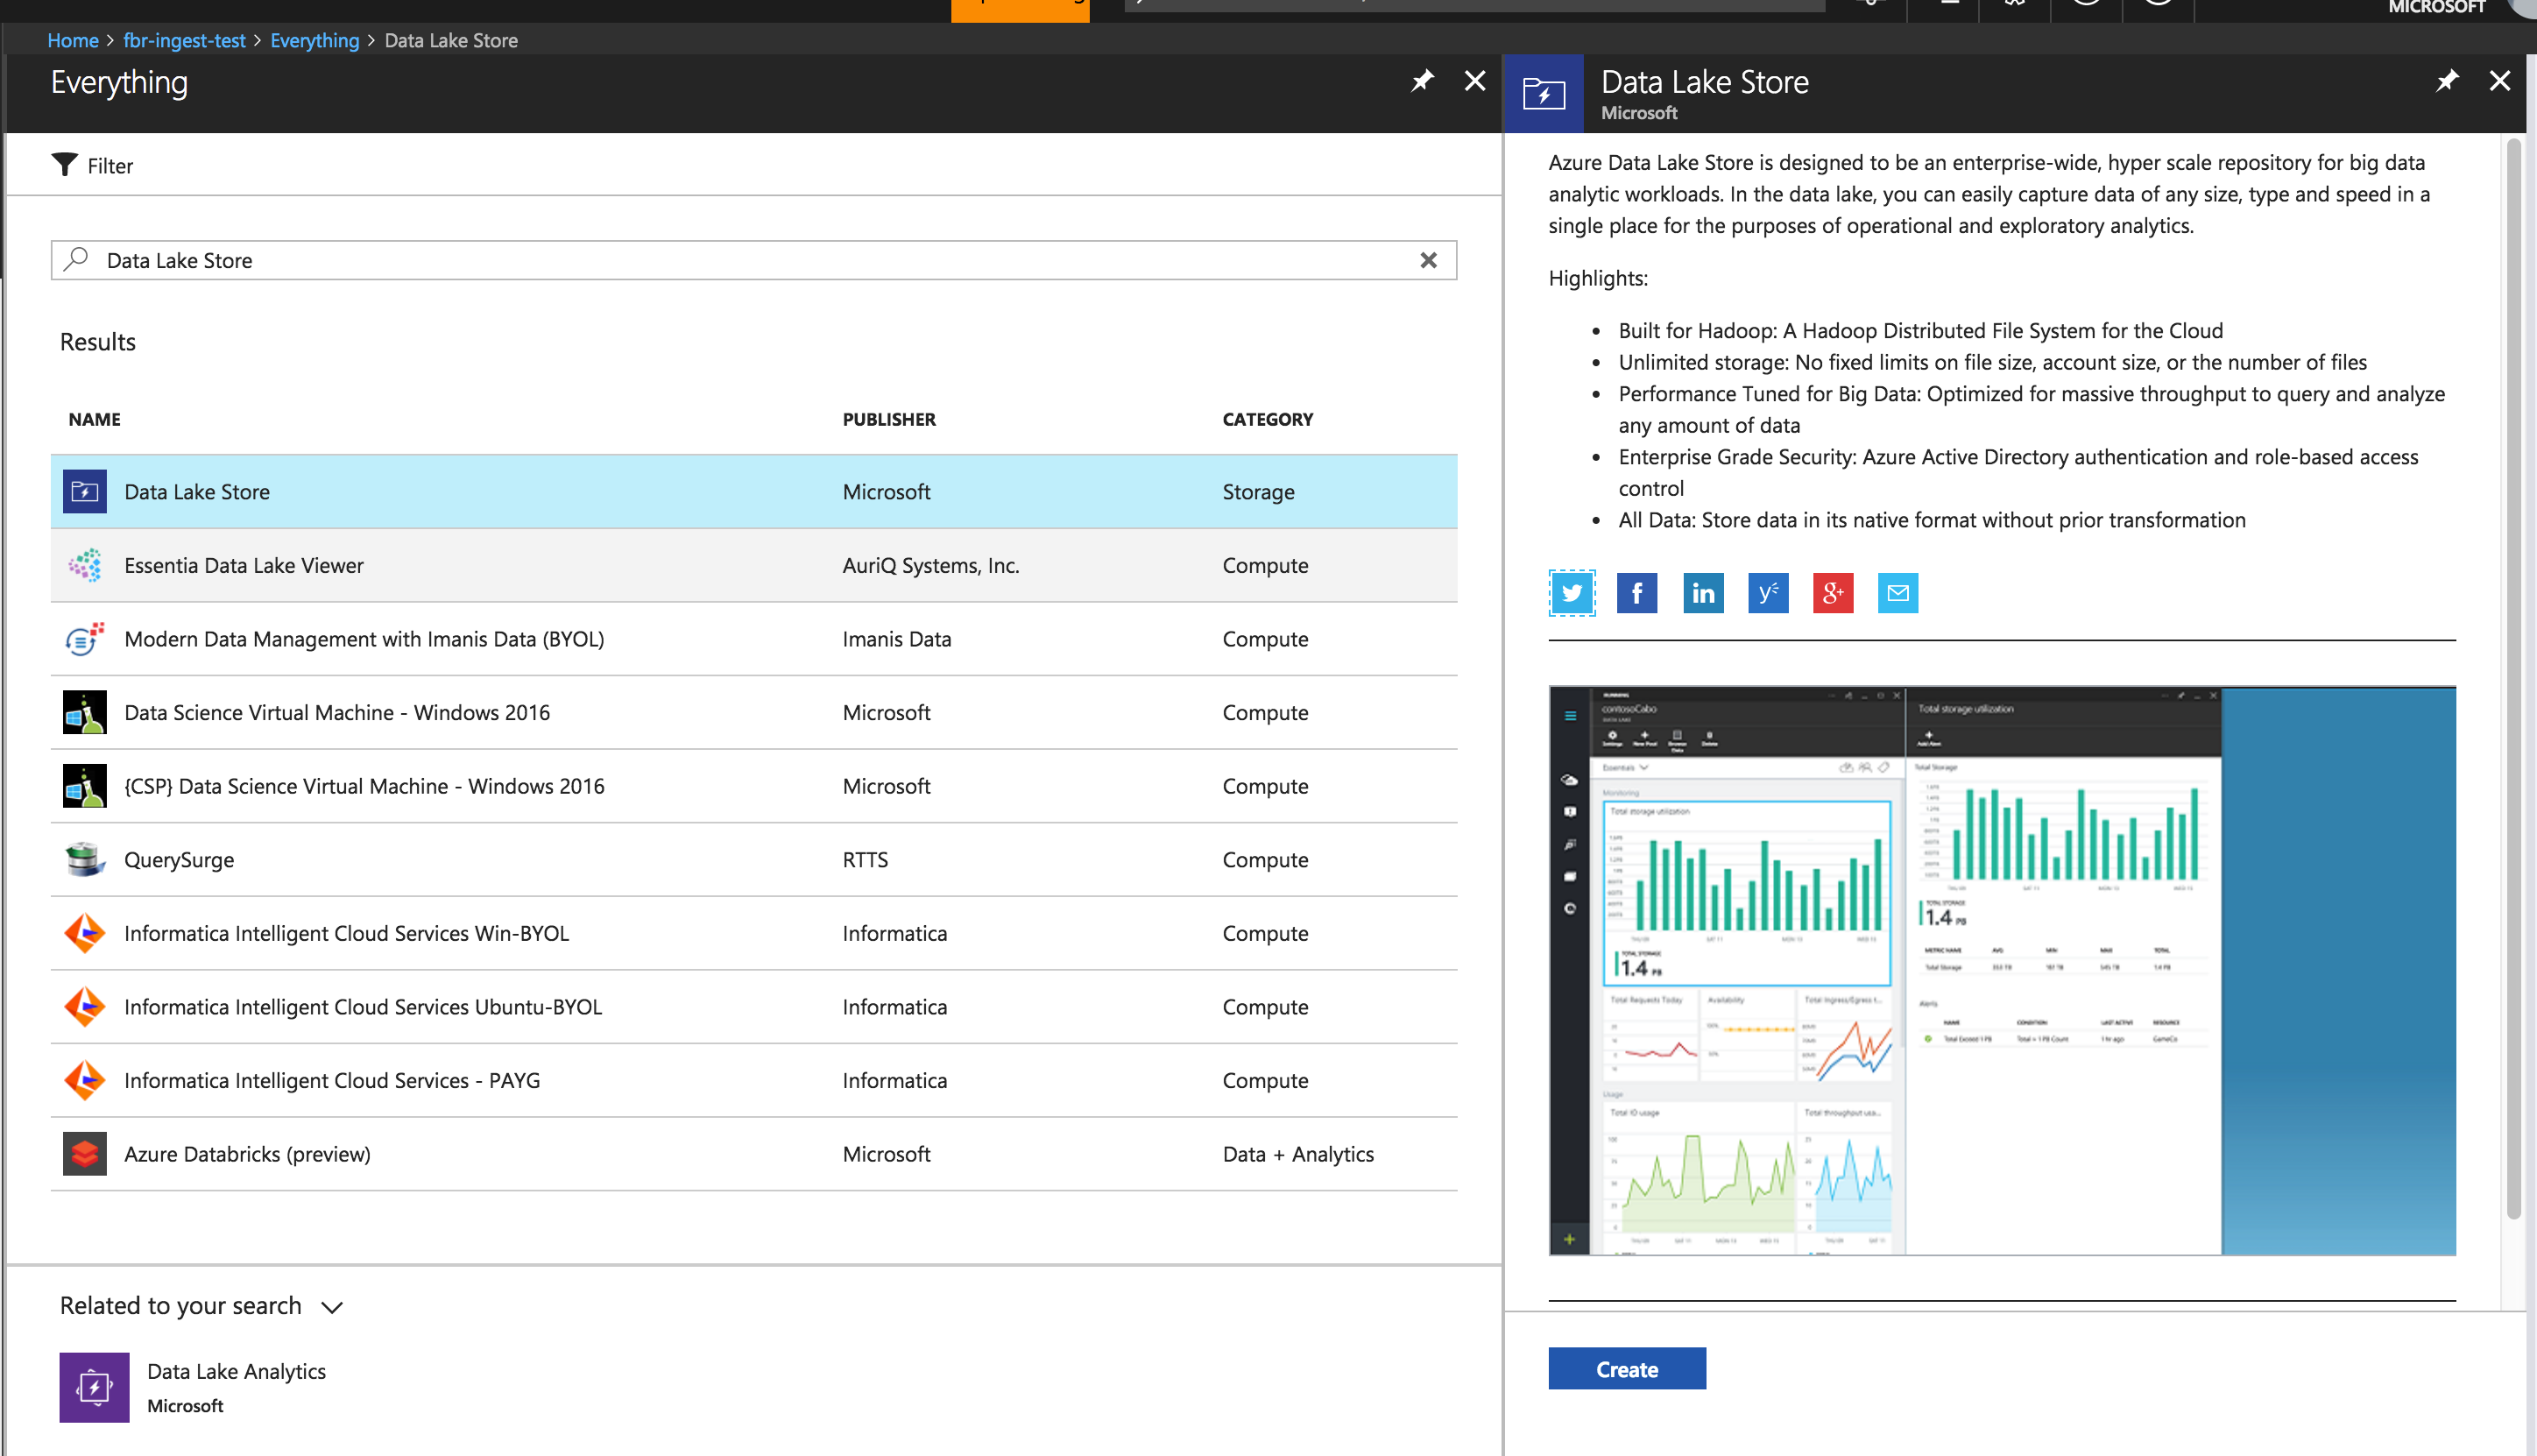Image resolution: width=2537 pixels, height=1456 pixels.
Task: Click the Data Lake Store search field
Action: tap(754, 260)
